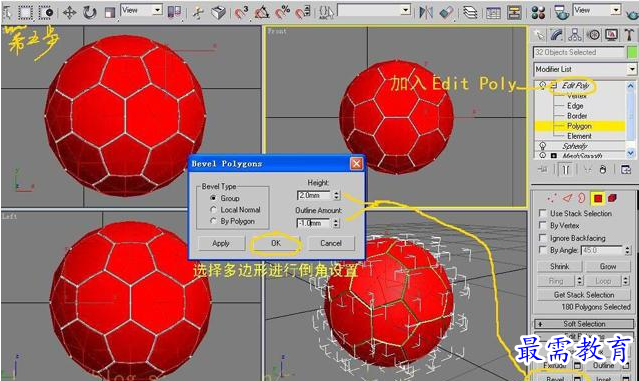Click the Quick Render teapot icon
This screenshot has width=639, height=381.
pos(632,14)
